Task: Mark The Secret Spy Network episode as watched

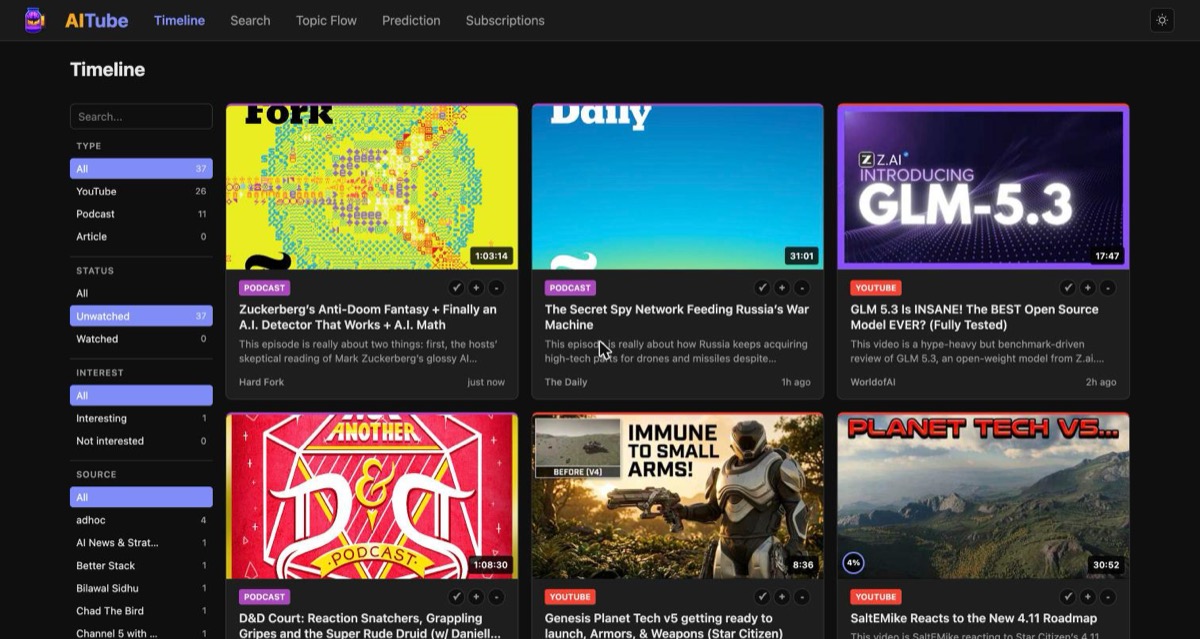Action: tap(762, 288)
